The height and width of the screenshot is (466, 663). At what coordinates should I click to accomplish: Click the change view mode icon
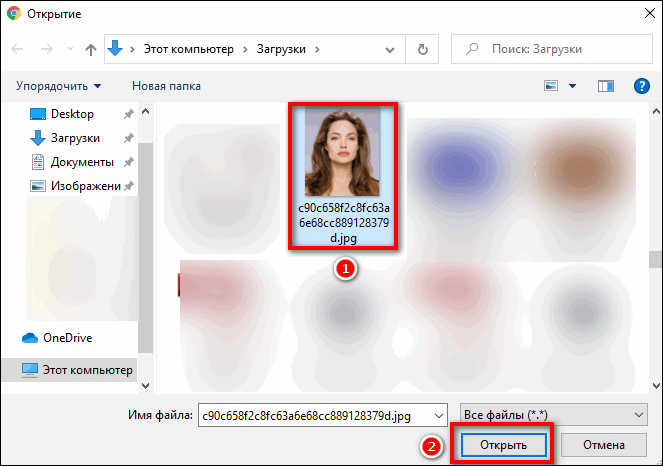coord(551,86)
